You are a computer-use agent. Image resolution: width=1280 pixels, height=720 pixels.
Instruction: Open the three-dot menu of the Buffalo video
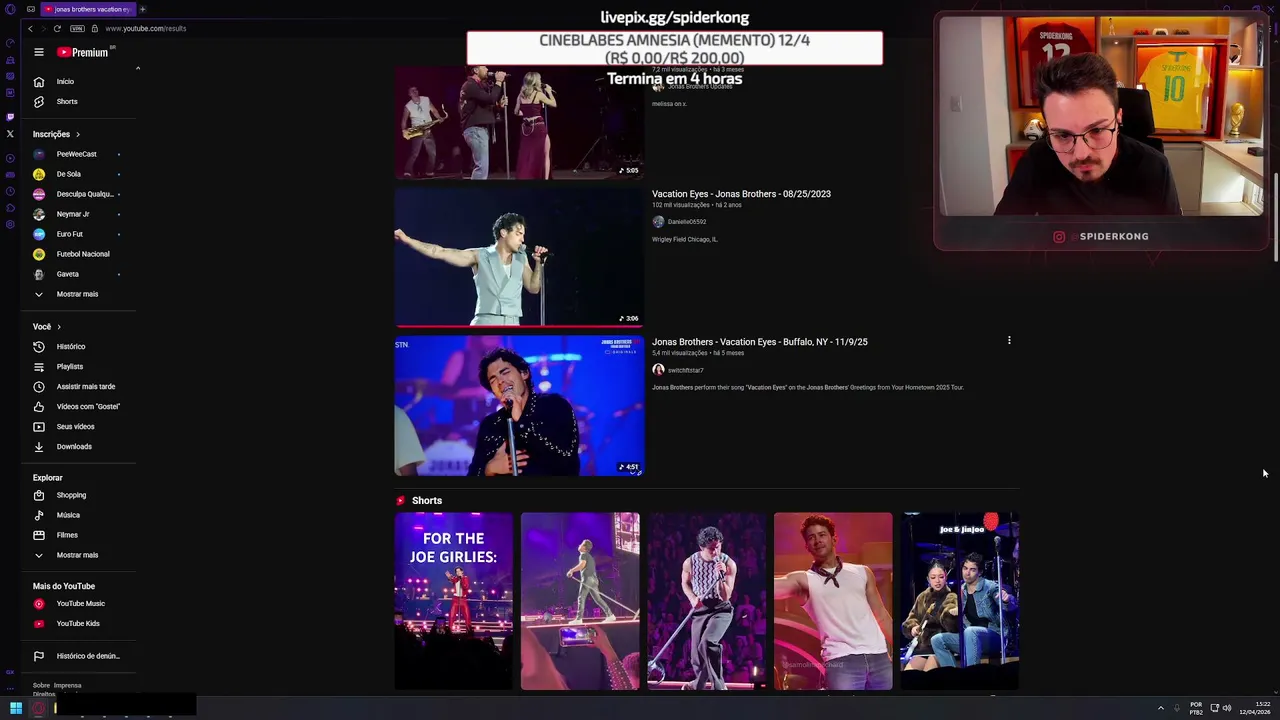click(x=1009, y=341)
